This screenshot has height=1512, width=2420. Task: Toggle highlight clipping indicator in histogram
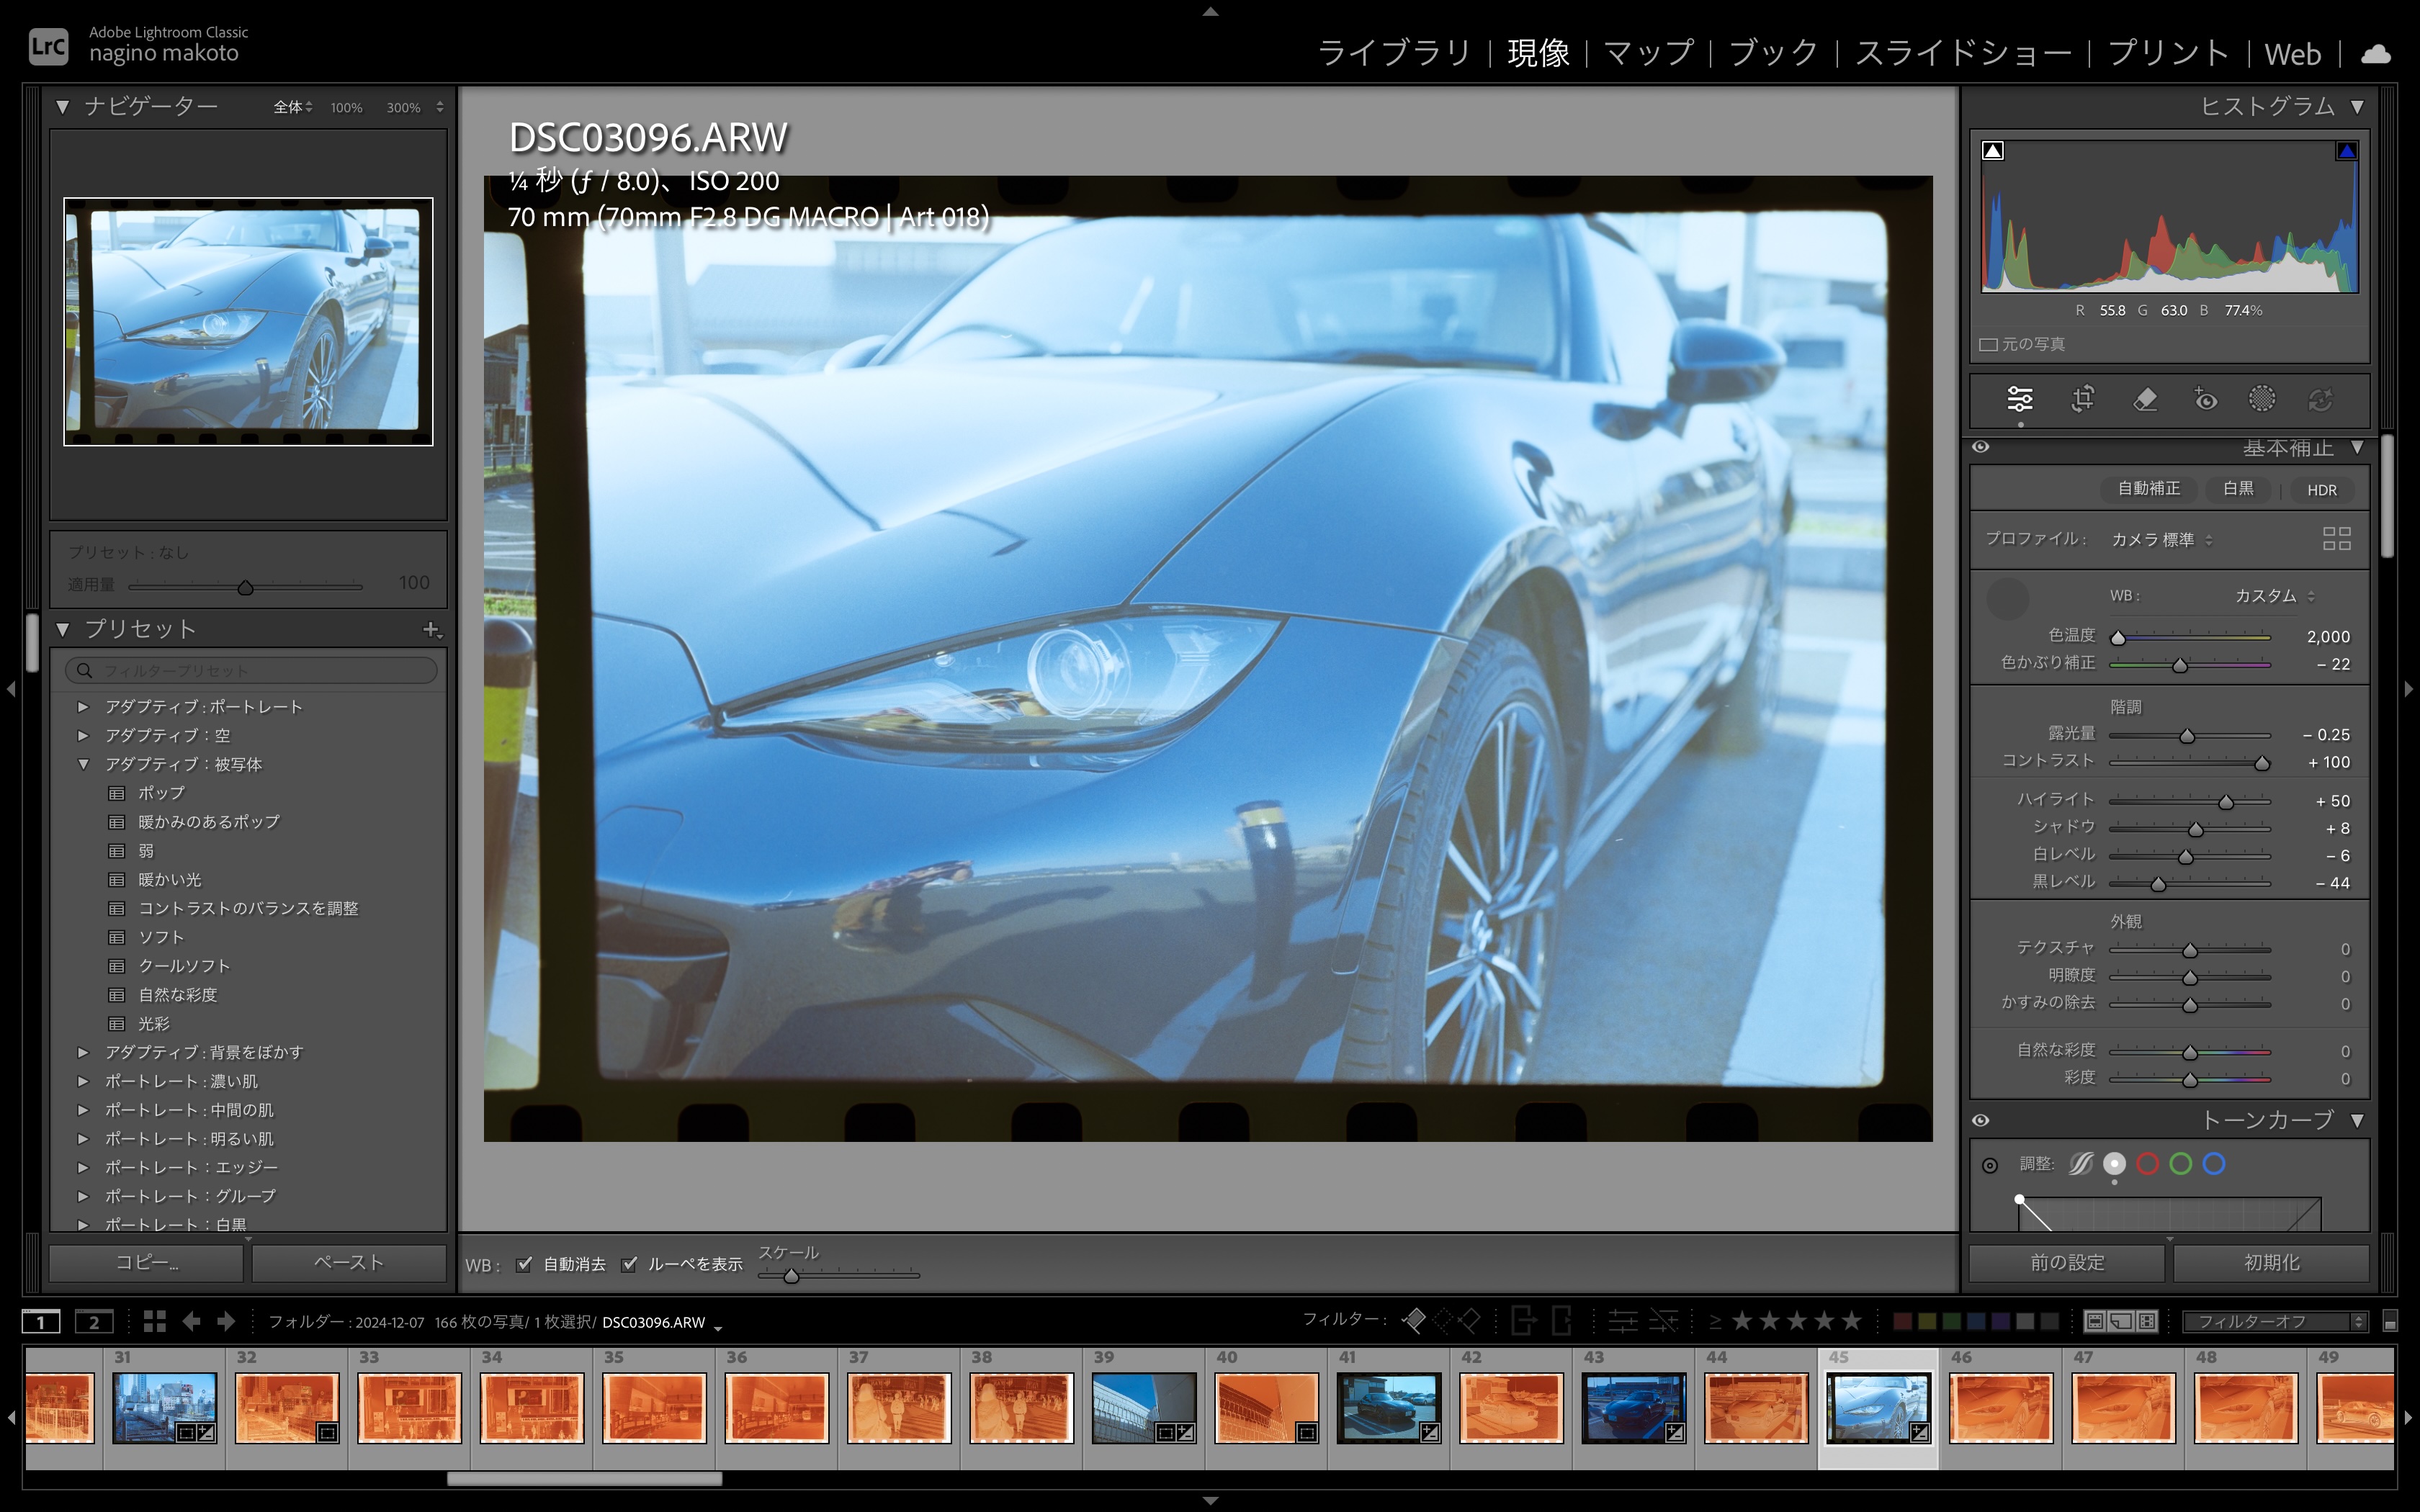pyautogui.click(x=2346, y=151)
